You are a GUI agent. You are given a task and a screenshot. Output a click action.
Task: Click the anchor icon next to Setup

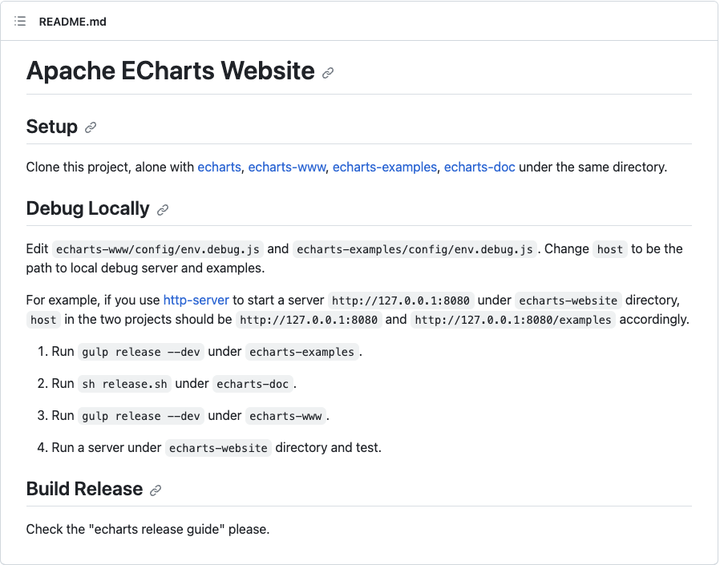[91, 128]
